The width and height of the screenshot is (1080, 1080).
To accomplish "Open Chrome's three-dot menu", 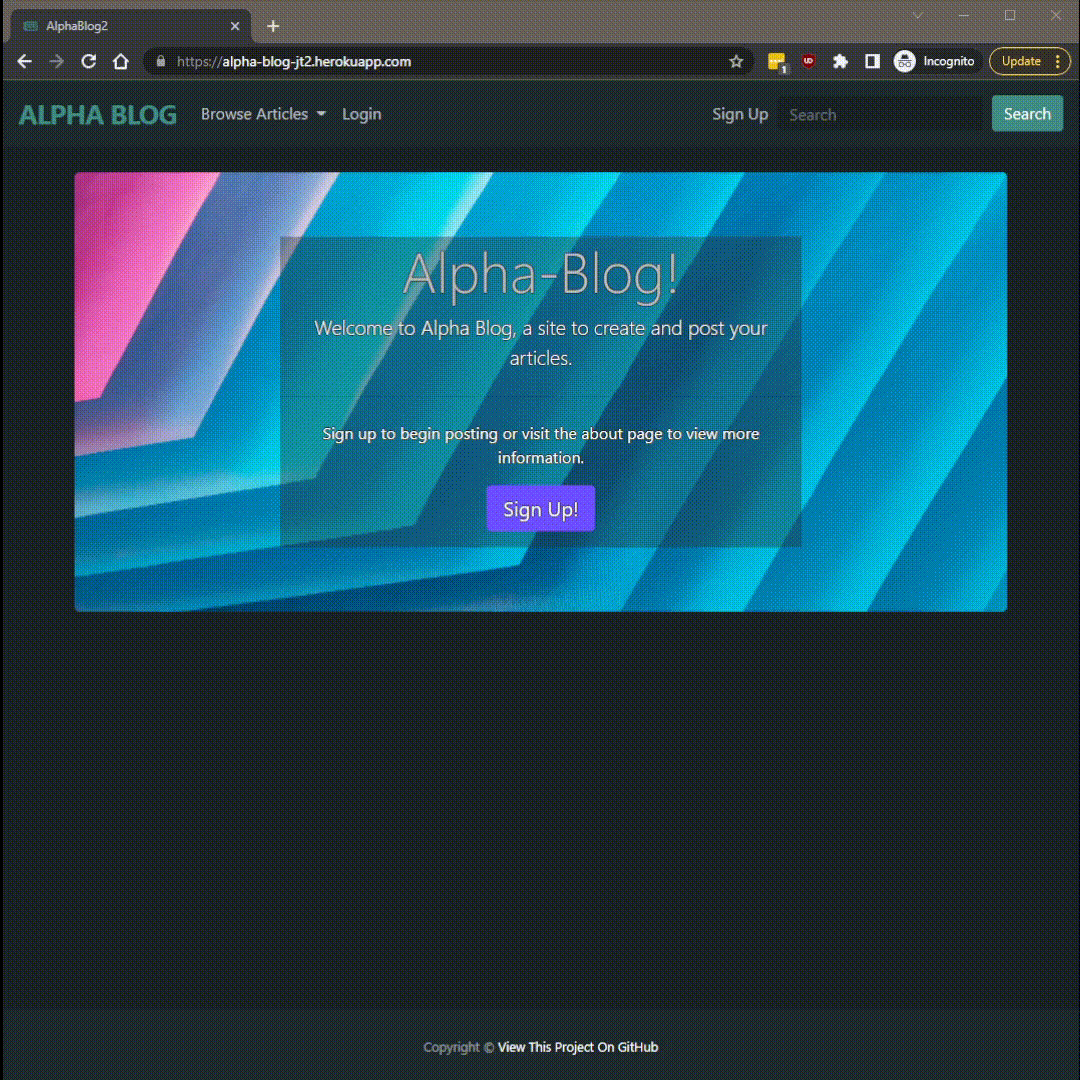I will point(1057,61).
